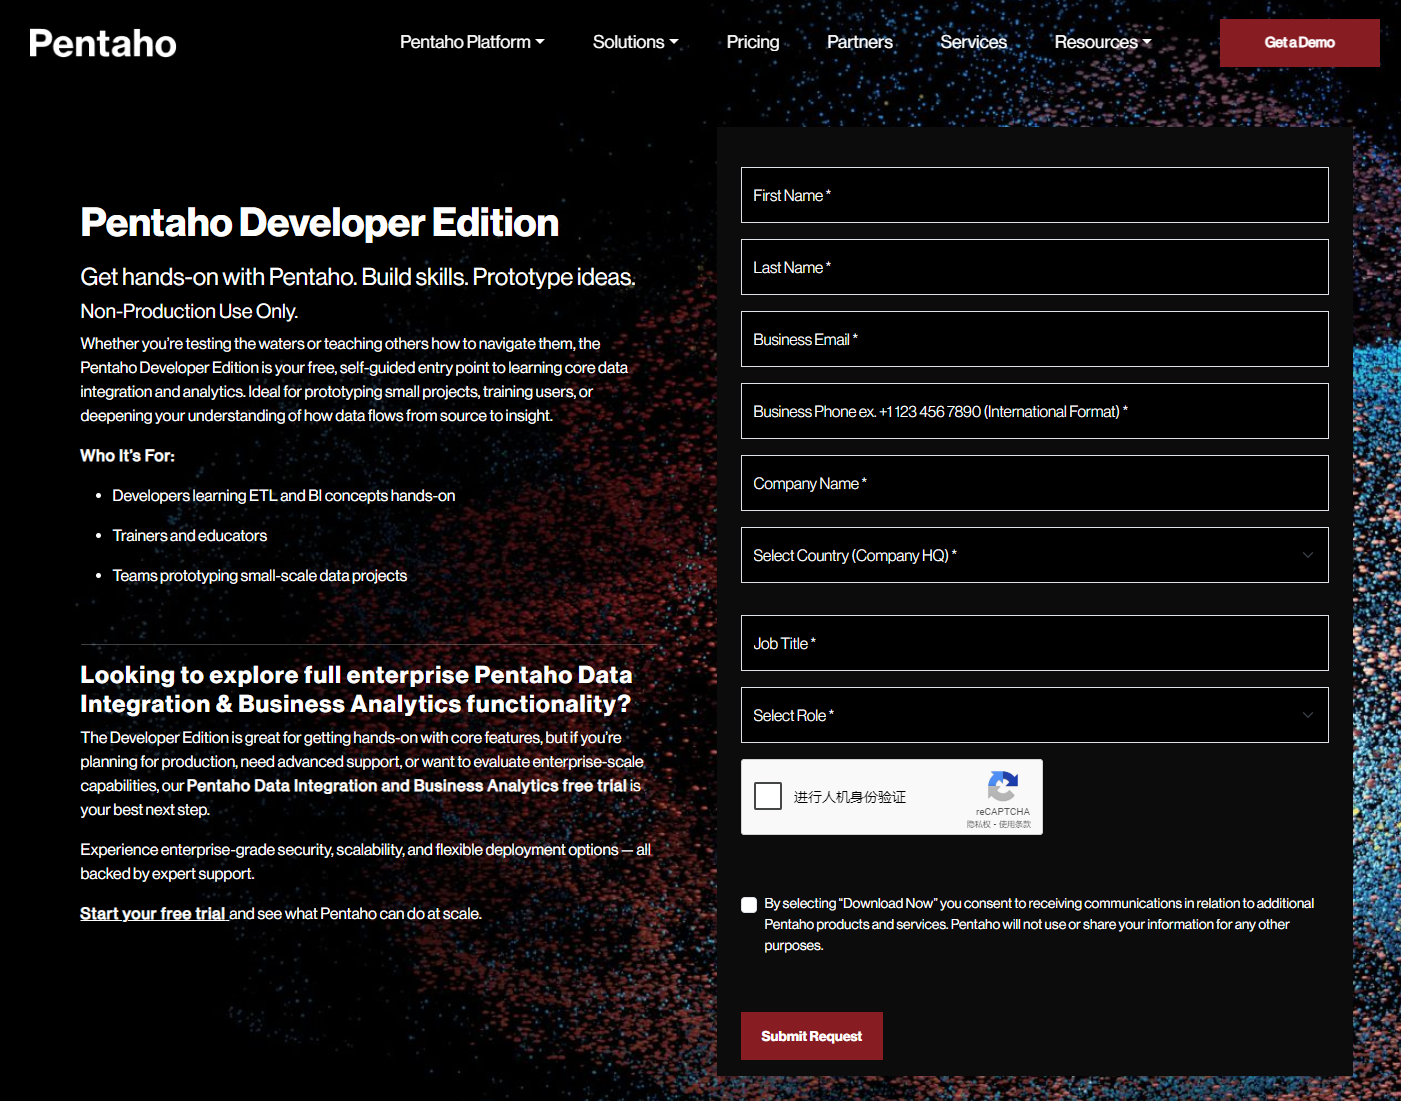Click the 'Pentaho Developer Edition' heading

point(320,223)
